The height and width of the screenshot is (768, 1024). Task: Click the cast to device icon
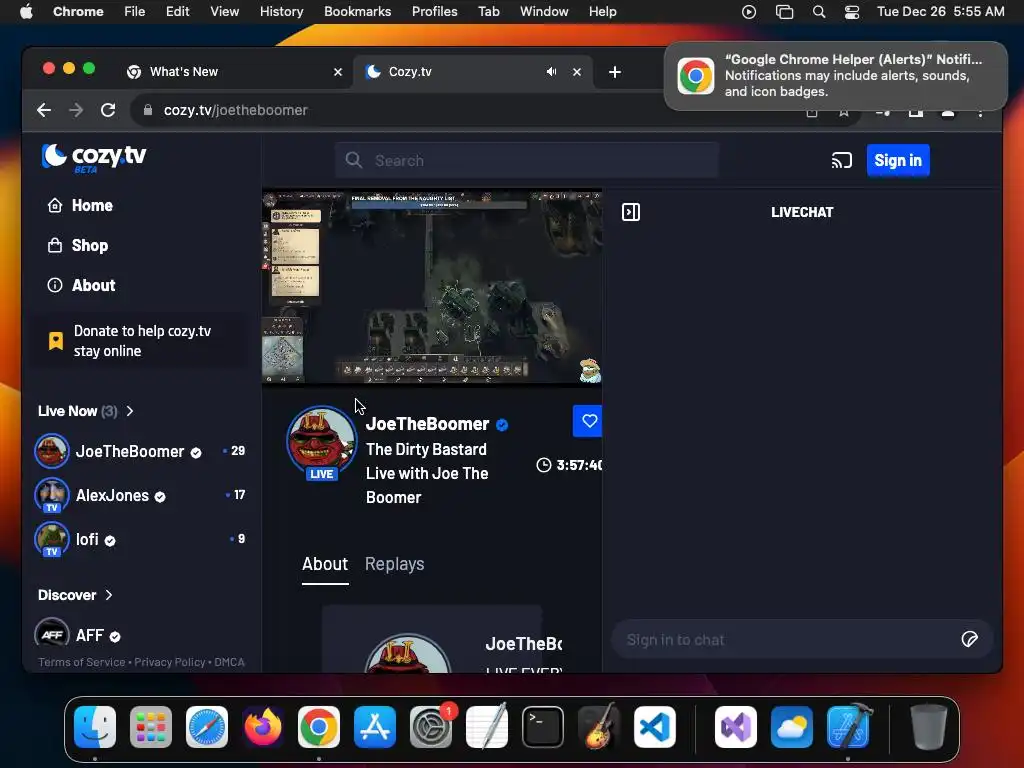pos(841,161)
